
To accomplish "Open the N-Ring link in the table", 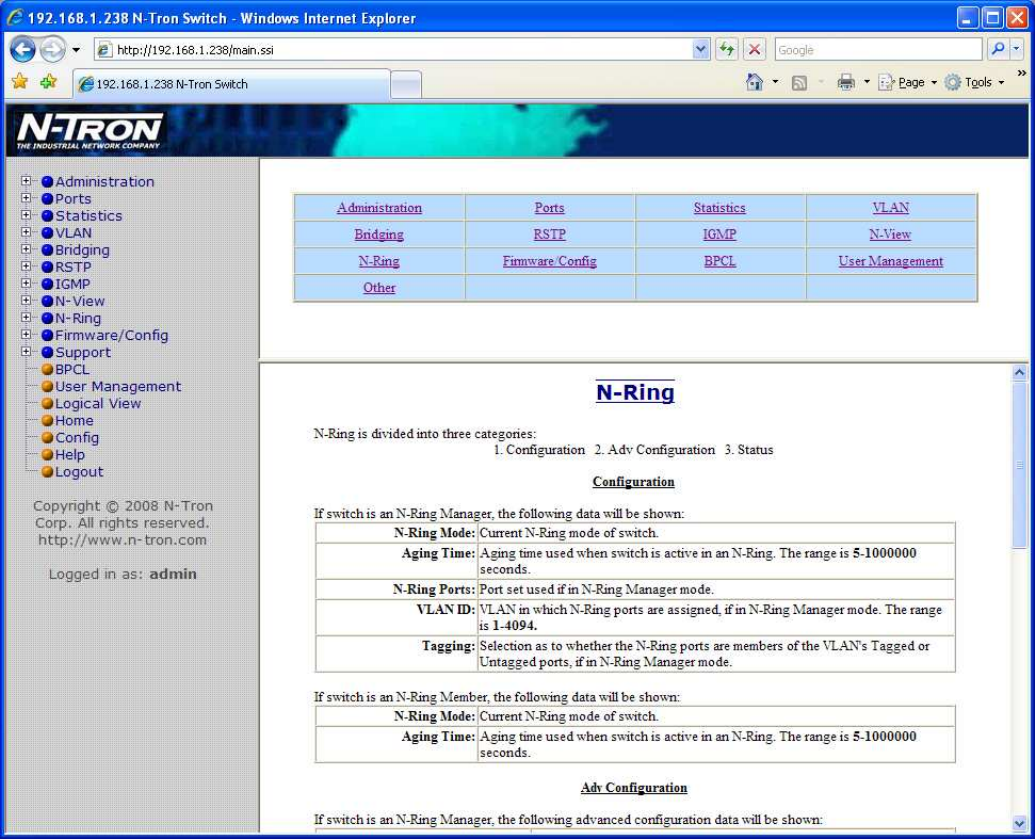I will click(379, 261).
